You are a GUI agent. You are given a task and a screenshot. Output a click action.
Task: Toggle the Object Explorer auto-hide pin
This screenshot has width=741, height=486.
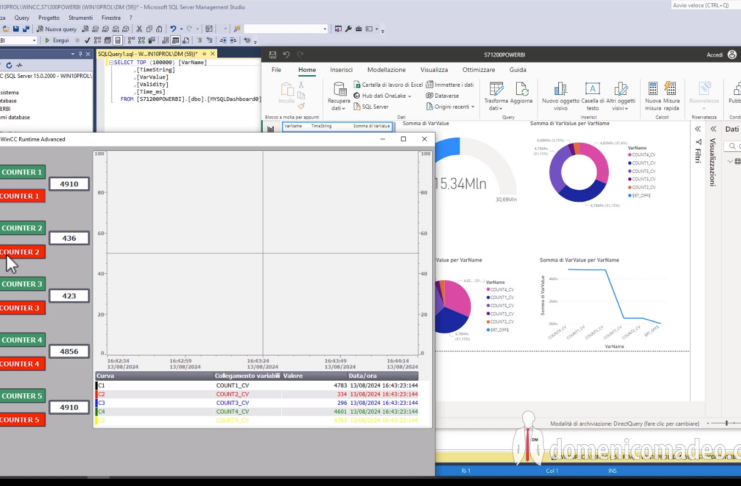[80, 54]
